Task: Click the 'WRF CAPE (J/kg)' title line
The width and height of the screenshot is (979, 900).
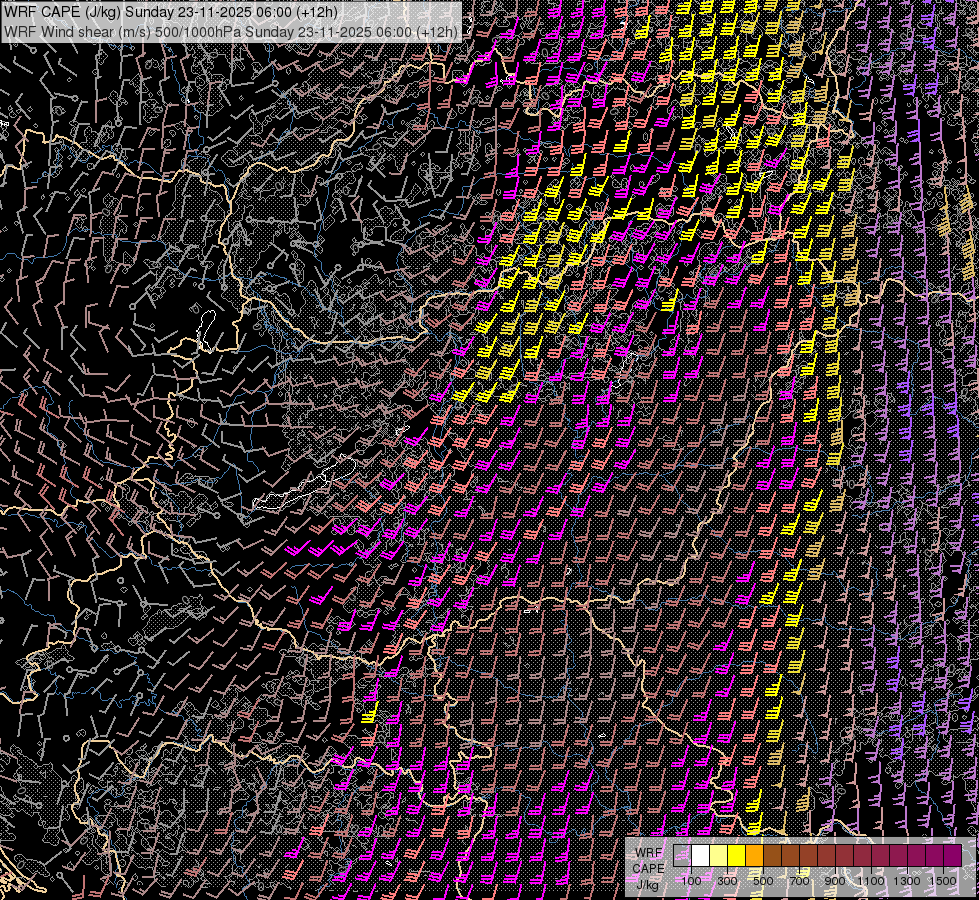Action: [x=171, y=12]
